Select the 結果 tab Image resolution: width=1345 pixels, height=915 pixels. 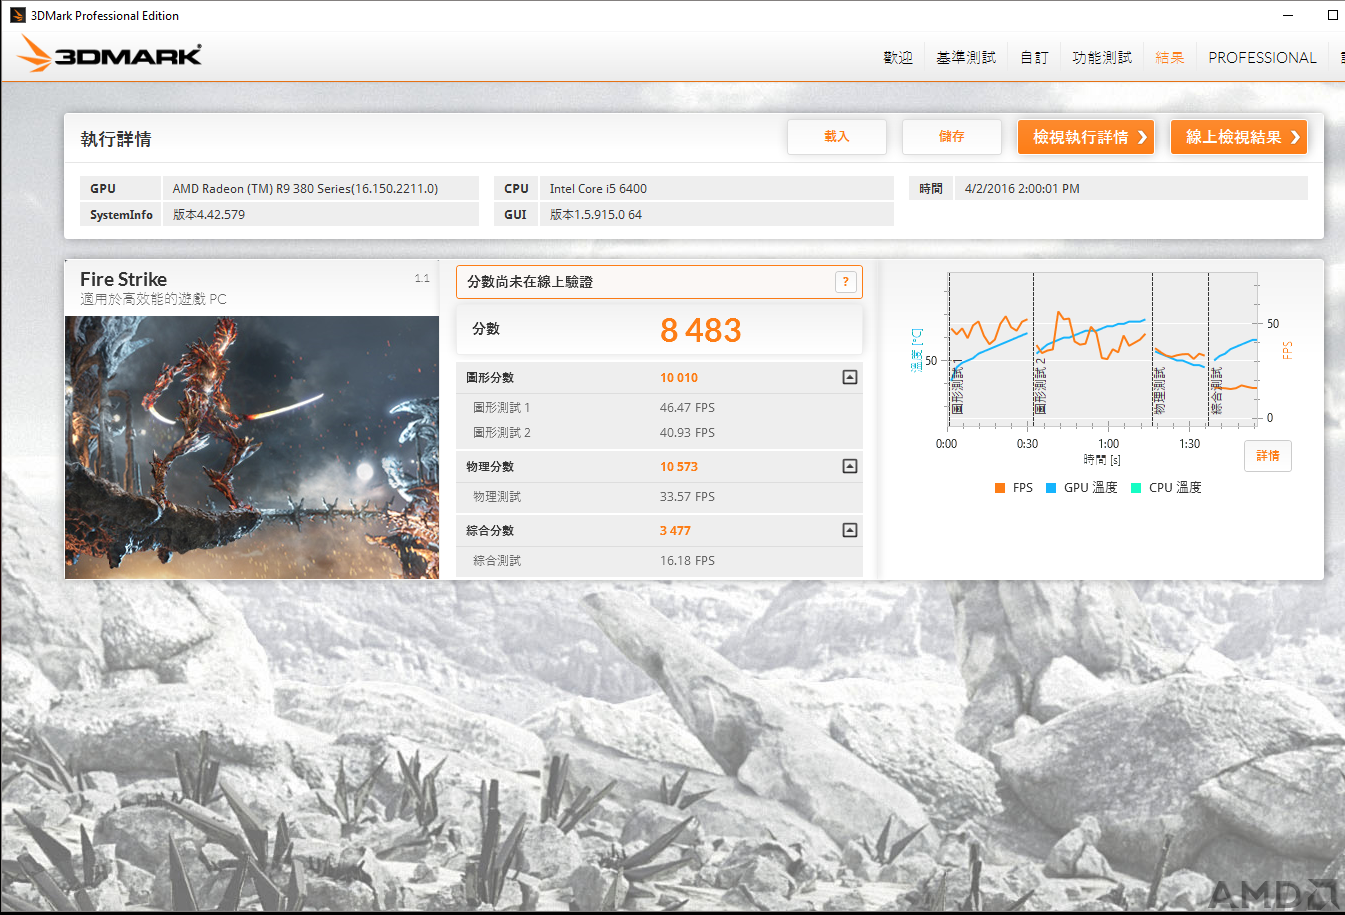coord(1170,57)
